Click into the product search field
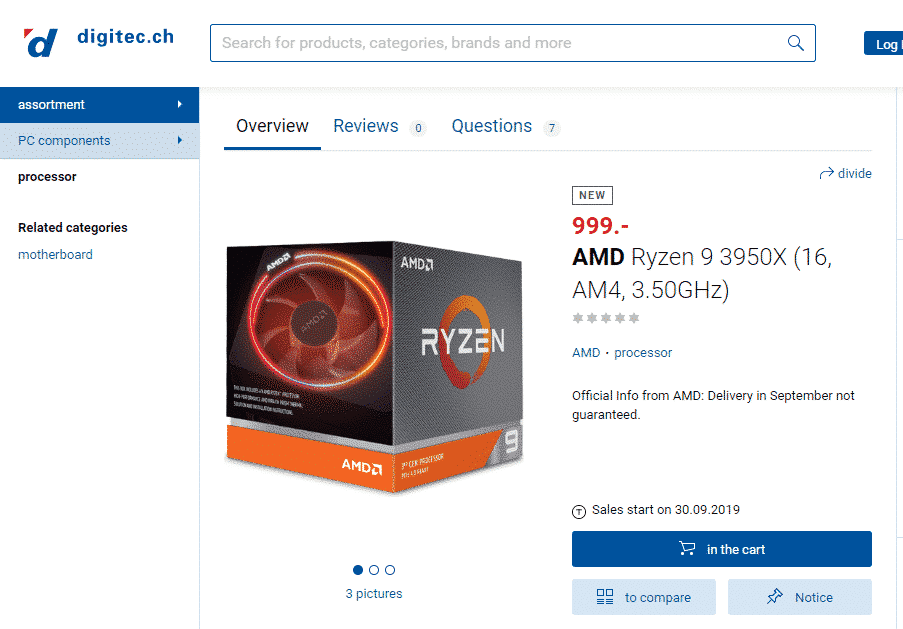The height and width of the screenshot is (629, 903). [x=501, y=43]
